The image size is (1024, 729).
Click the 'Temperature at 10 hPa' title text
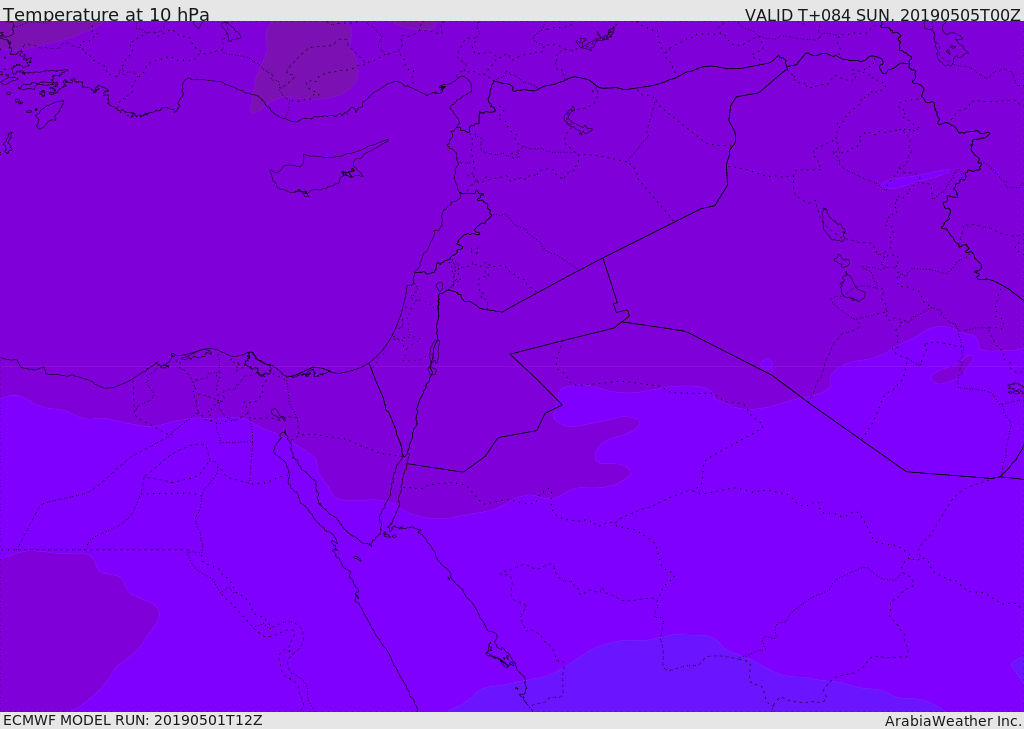pos(106,14)
